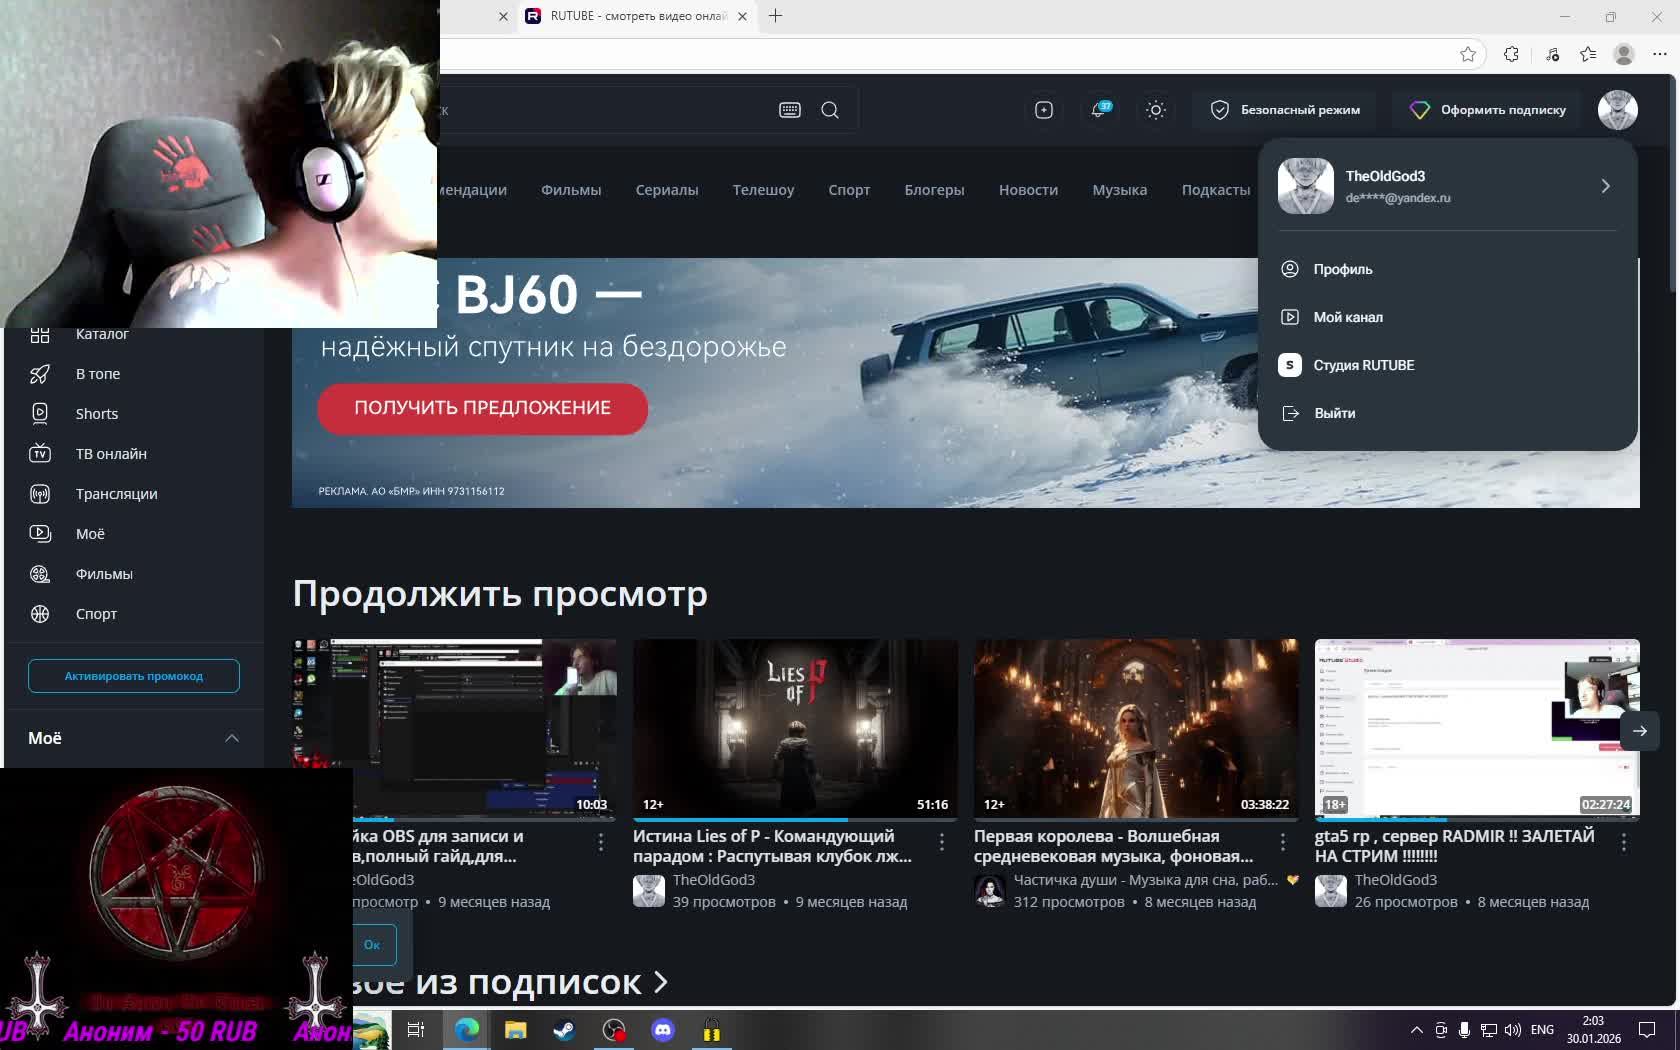The height and width of the screenshot is (1050, 1680).
Task: Open the Первая королева video thumbnail
Action: click(1136, 728)
